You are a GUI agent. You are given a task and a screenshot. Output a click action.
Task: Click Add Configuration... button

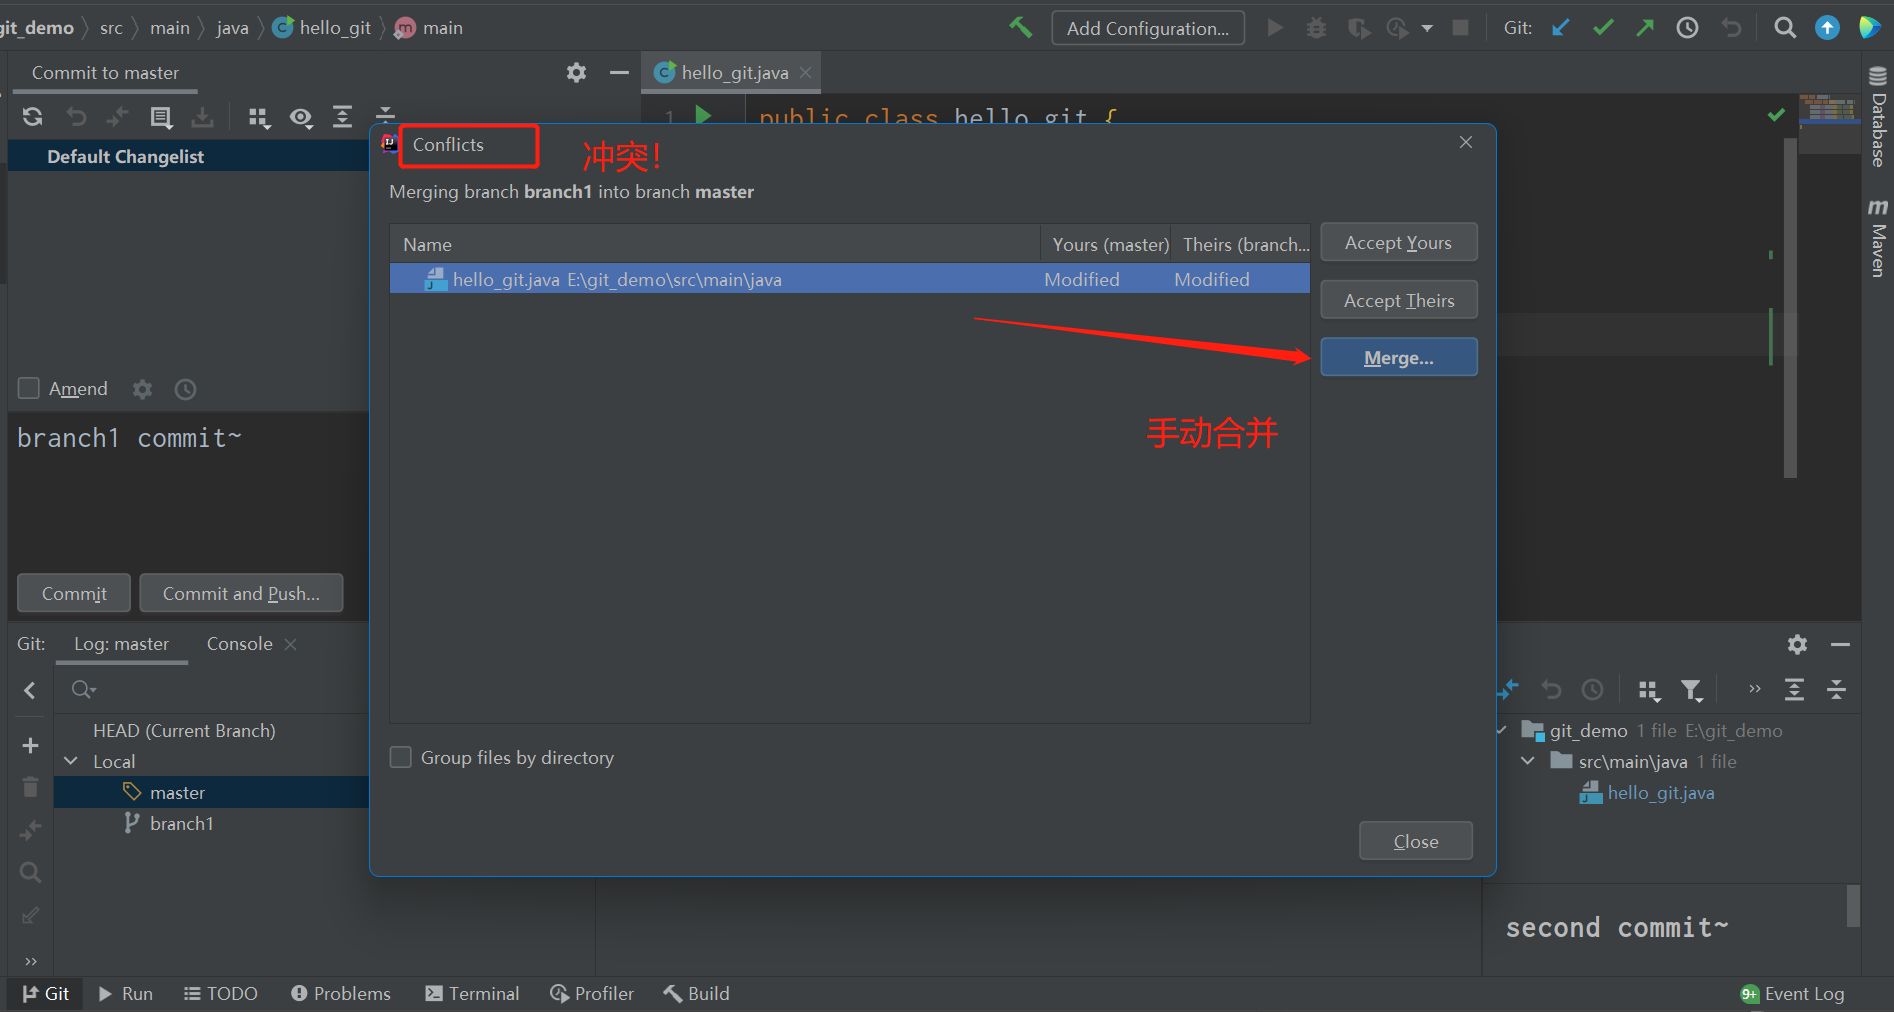[1148, 28]
